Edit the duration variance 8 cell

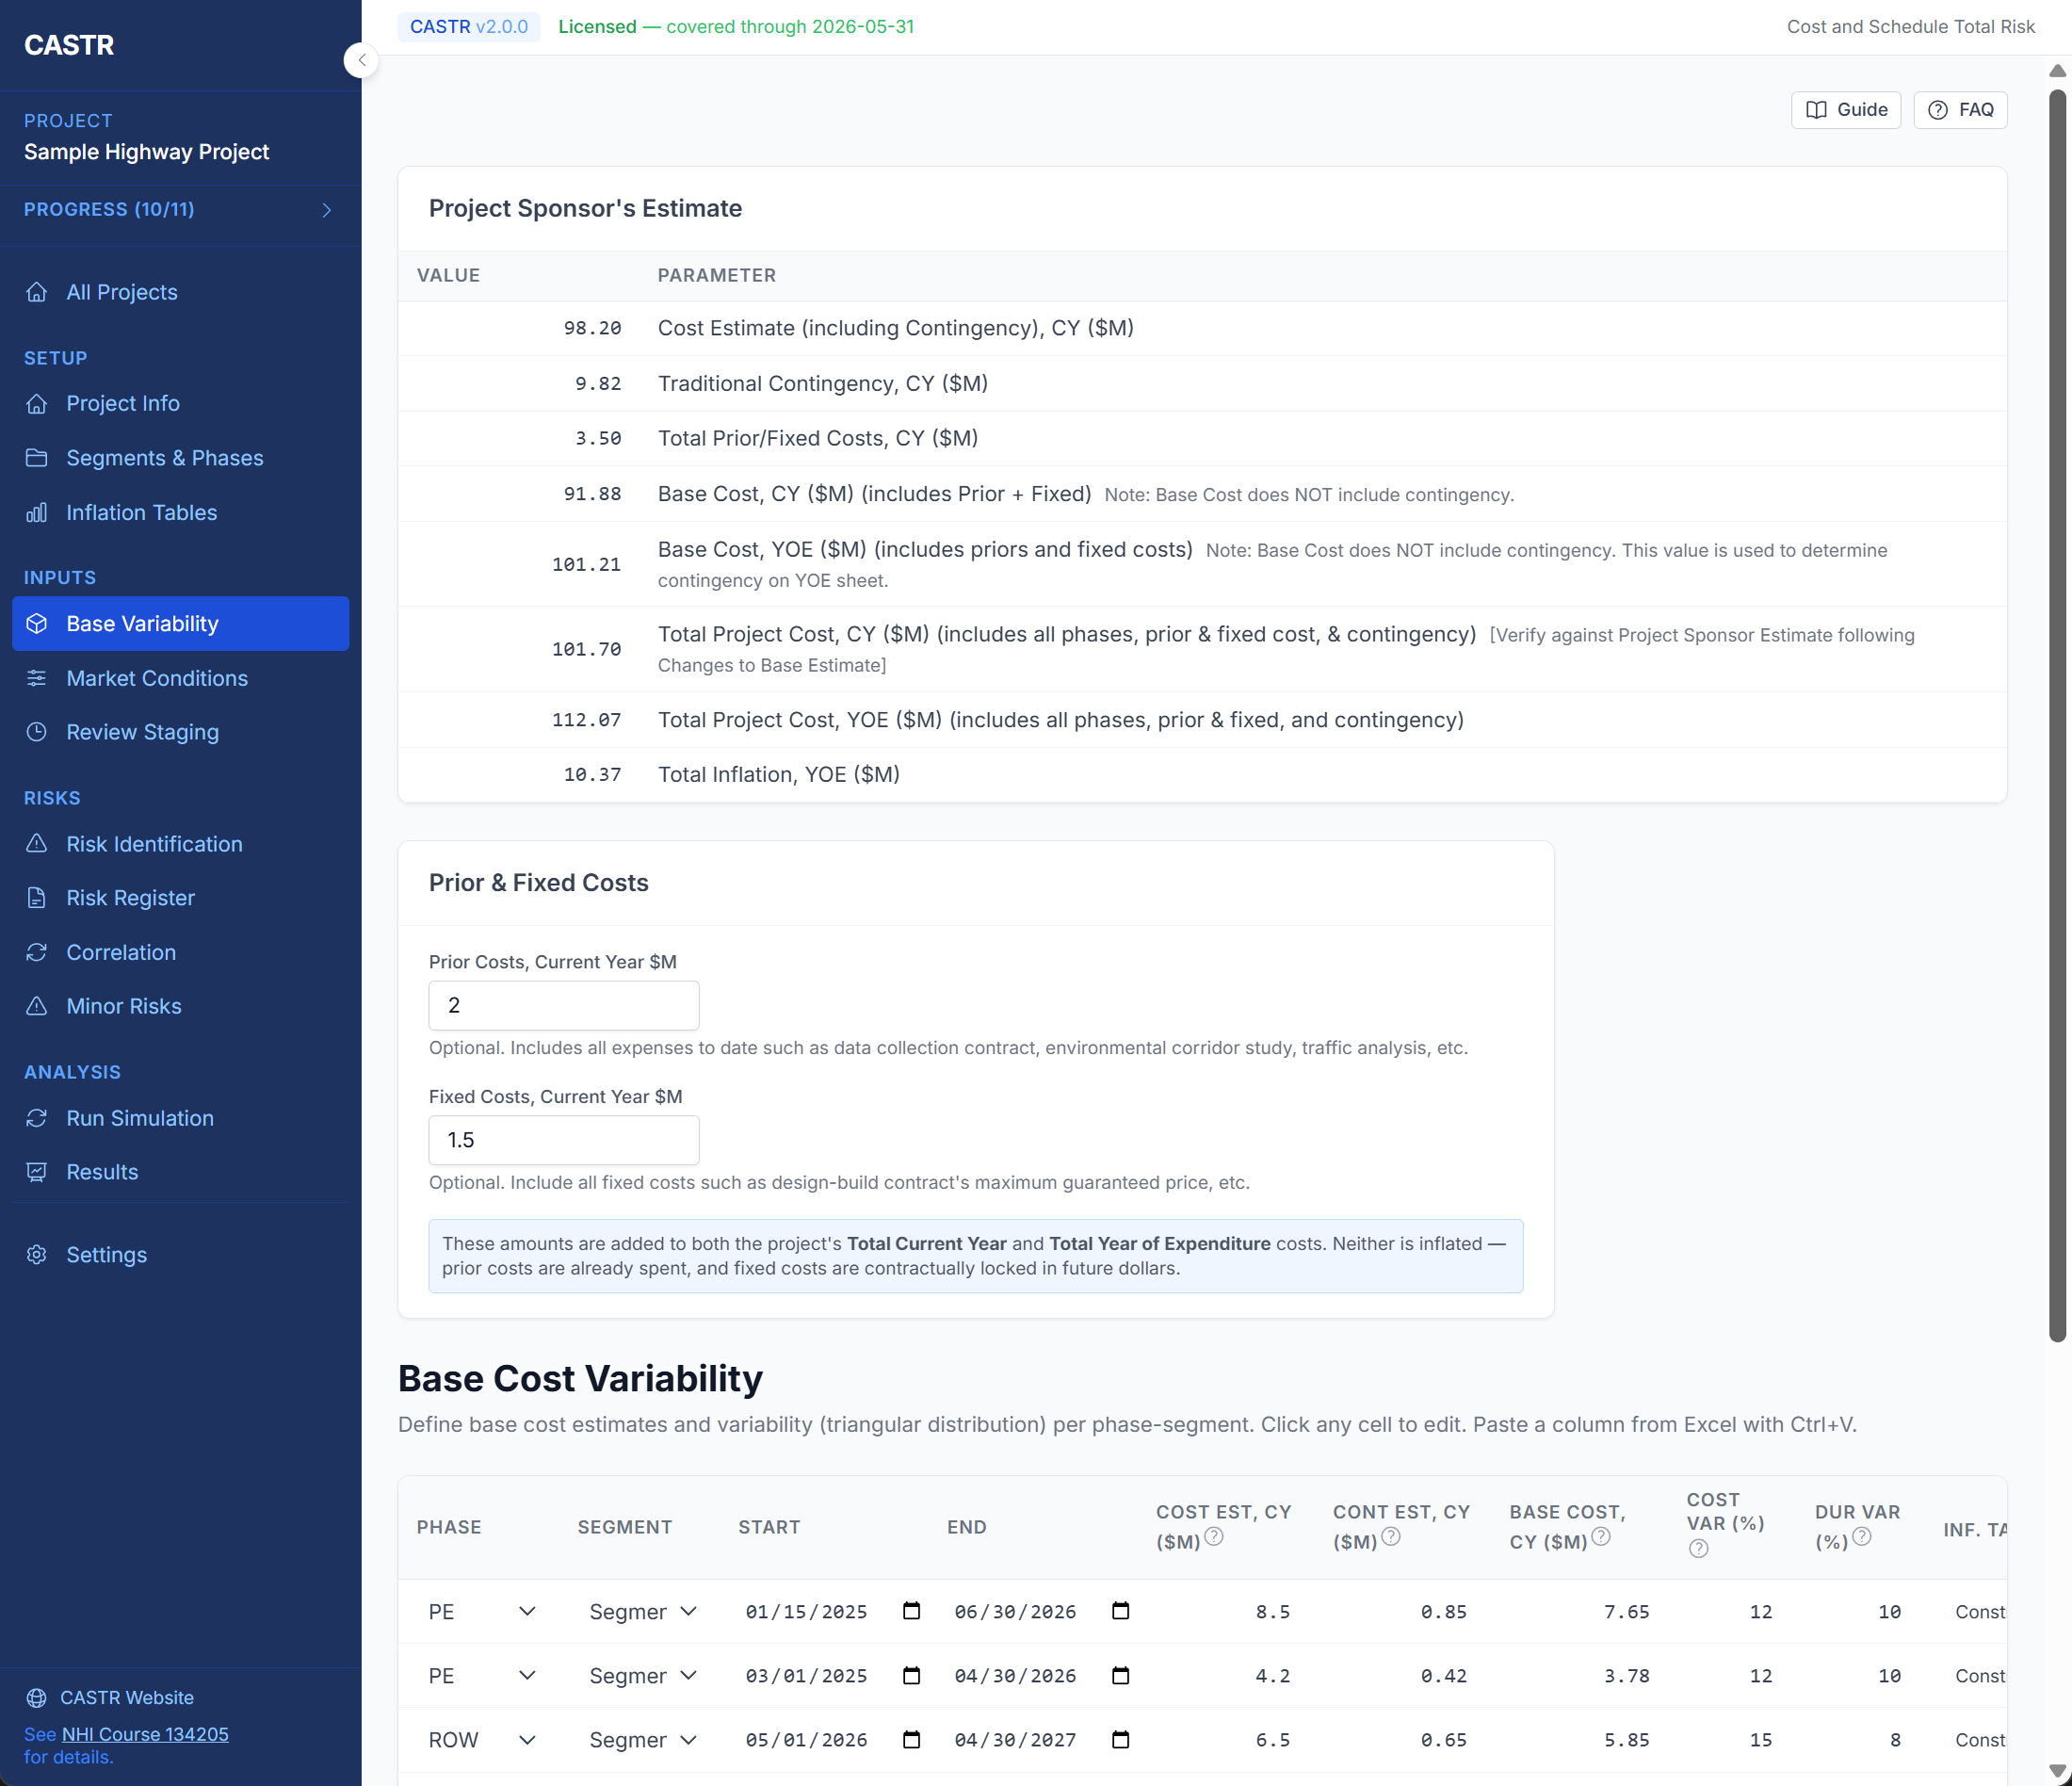tap(1859, 1740)
